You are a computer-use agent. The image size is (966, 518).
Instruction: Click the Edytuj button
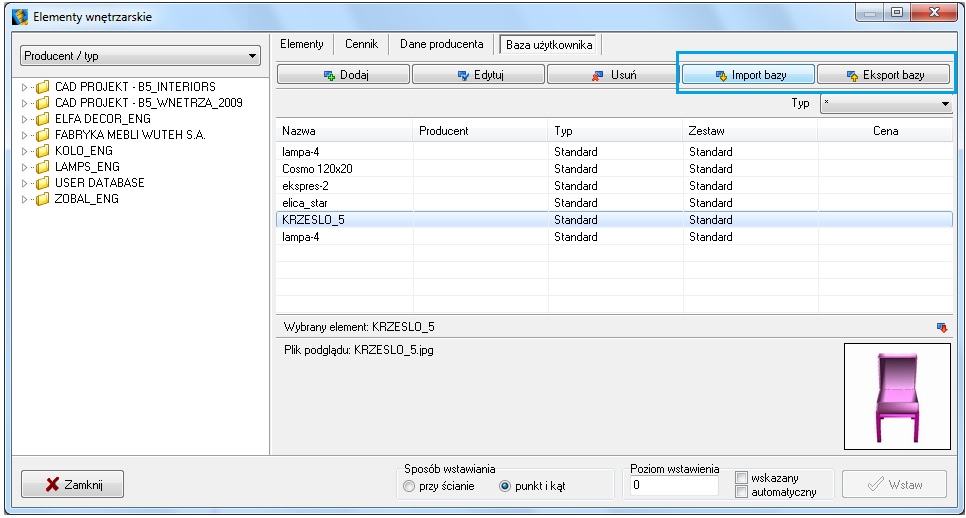(x=478, y=75)
